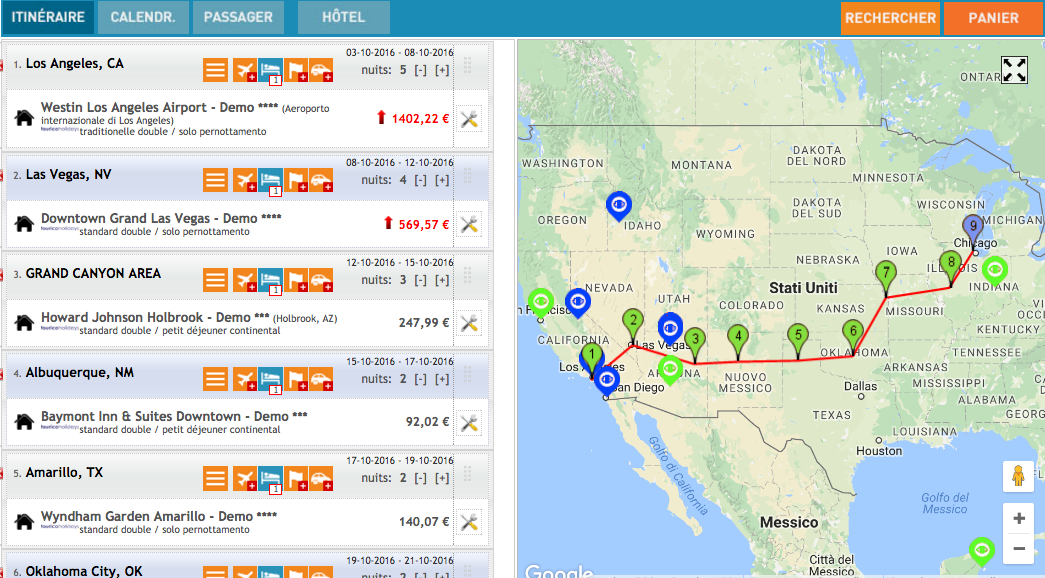The height and width of the screenshot is (578, 1045).
Task: Increase nights for Amarillo
Action: coord(442,478)
